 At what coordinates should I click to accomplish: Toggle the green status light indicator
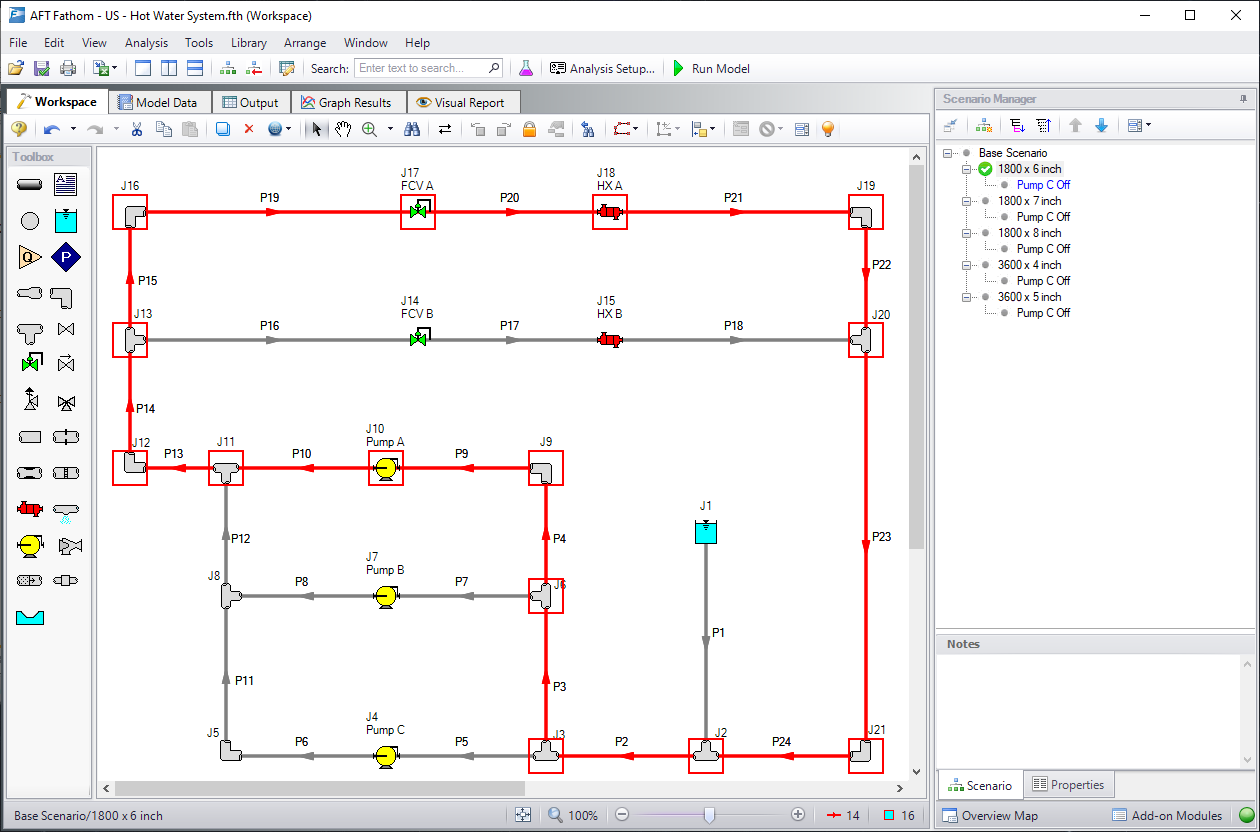point(1246,816)
